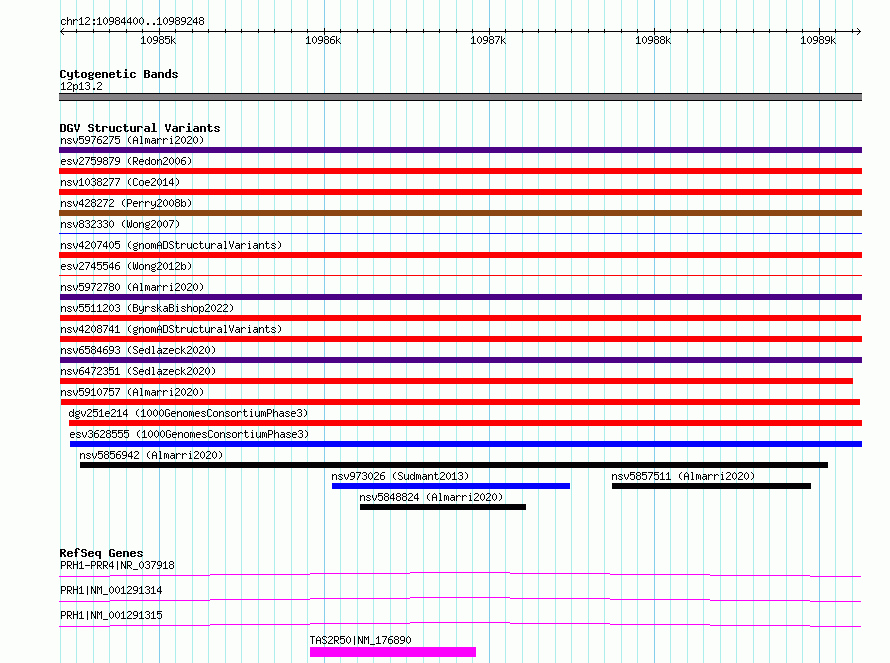Select the thin blue line under nsv832330

tap(460, 233)
